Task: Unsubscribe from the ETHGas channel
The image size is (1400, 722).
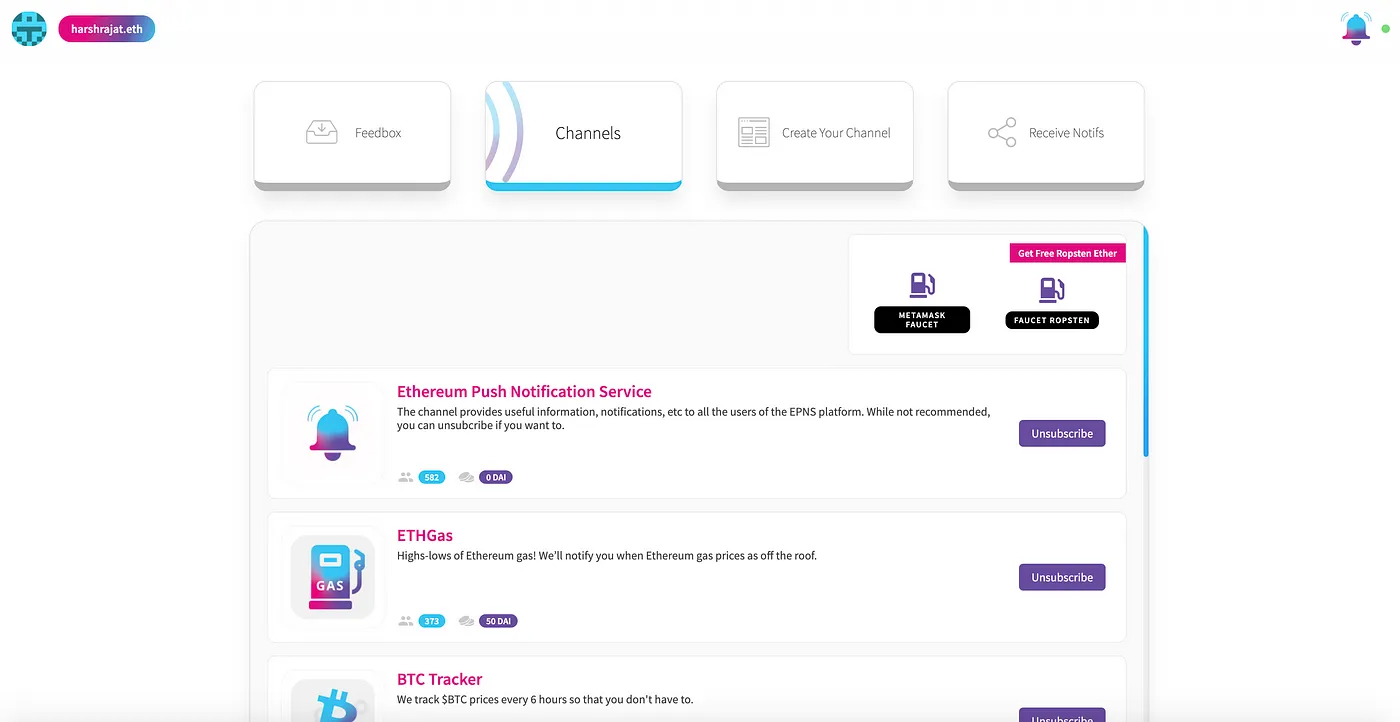Action: coord(1062,577)
